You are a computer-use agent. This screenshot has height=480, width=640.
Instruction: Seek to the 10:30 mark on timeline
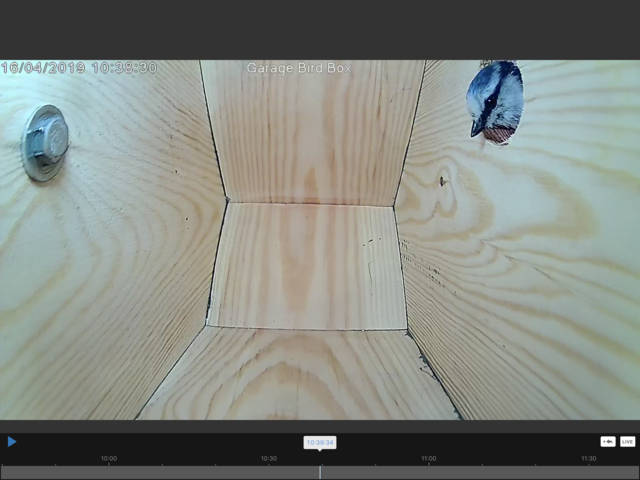[269, 459]
